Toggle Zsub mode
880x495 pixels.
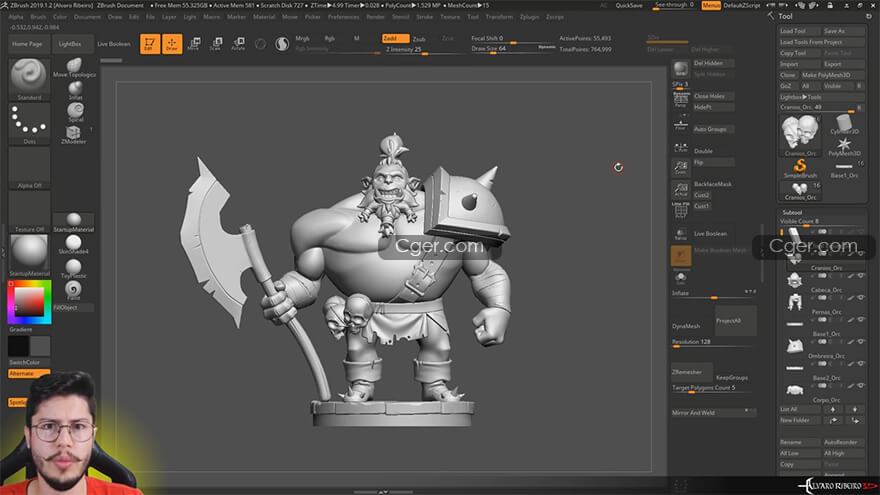point(419,39)
